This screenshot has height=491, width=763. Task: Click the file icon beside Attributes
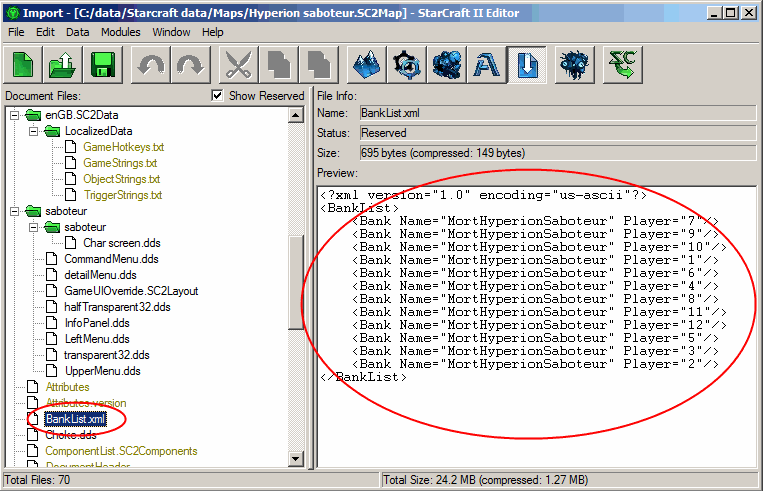coord(33,387)
